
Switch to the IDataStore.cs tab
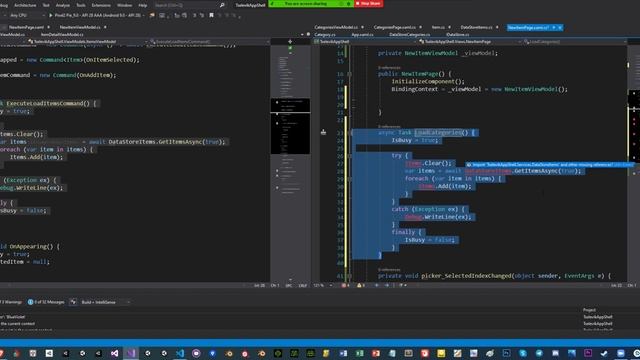point(458,35)
